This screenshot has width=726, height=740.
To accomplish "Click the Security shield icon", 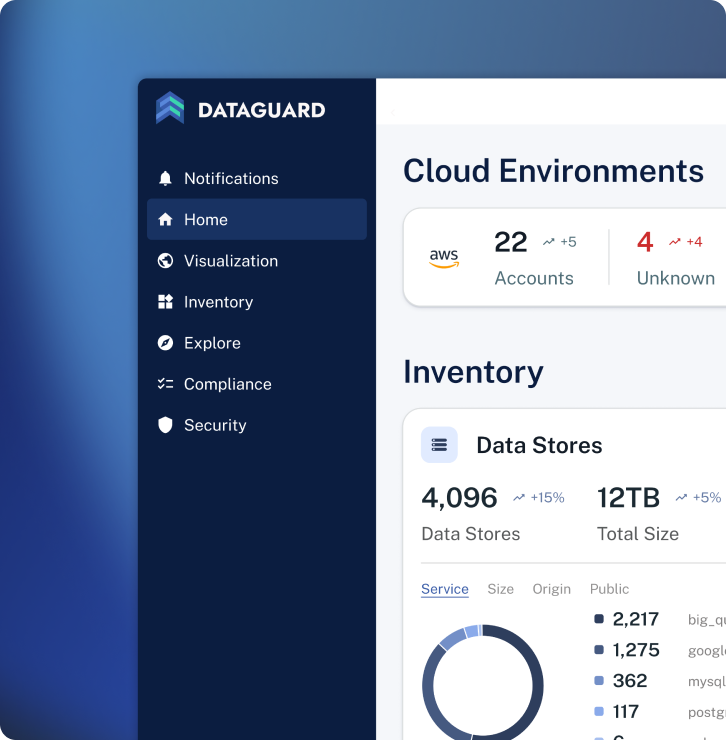I will click(166, 424).
